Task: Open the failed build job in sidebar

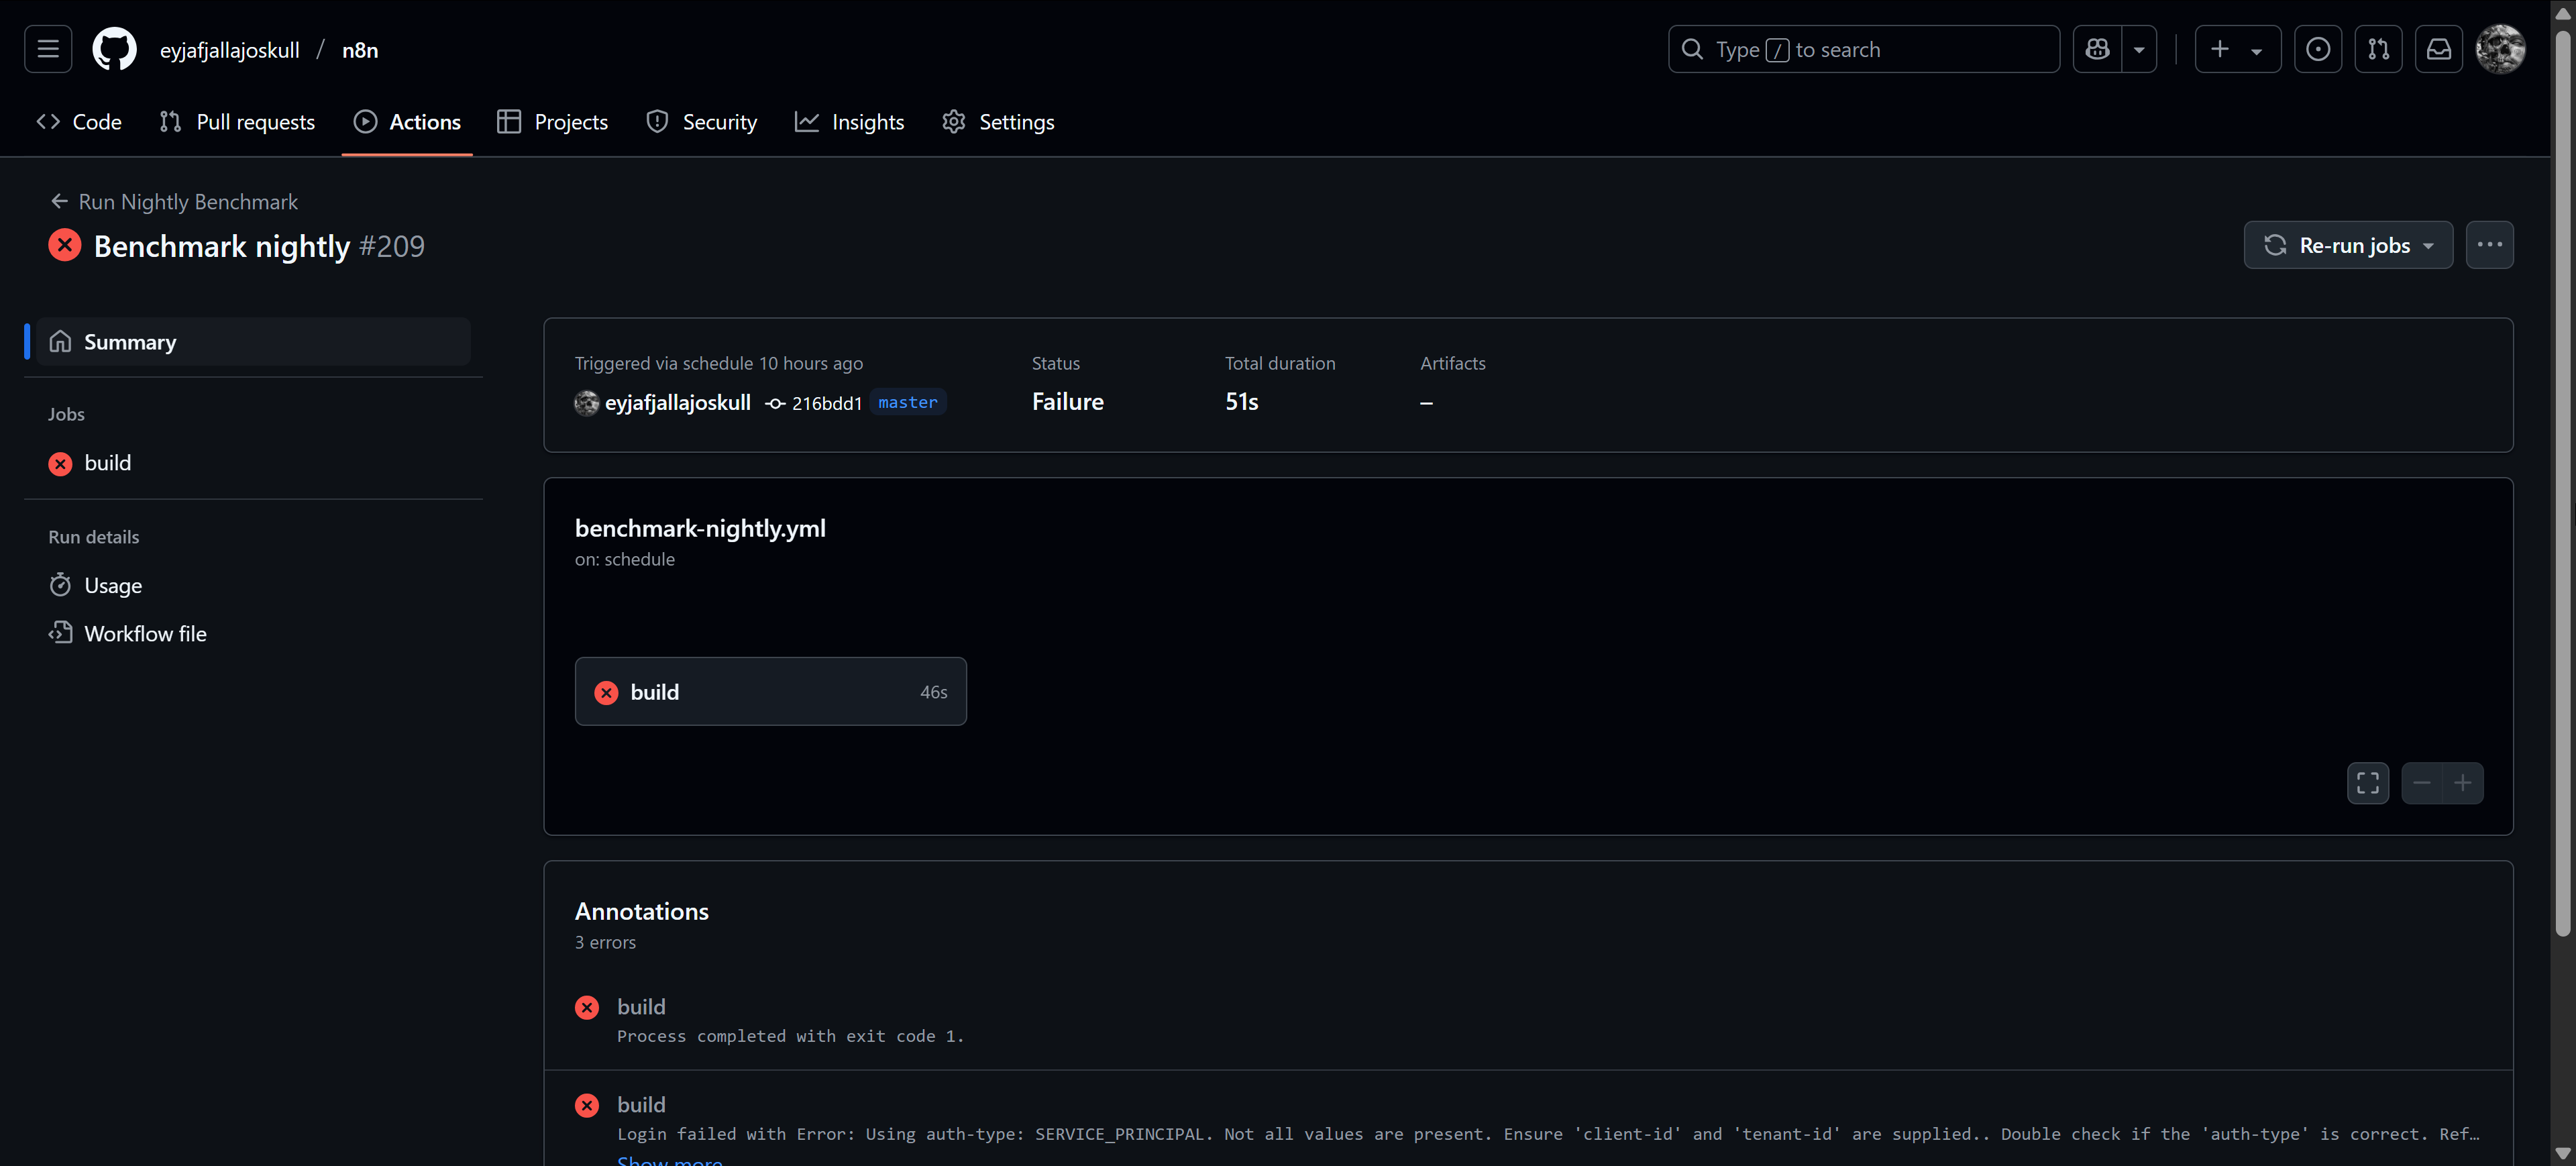Action: point(253,463)
